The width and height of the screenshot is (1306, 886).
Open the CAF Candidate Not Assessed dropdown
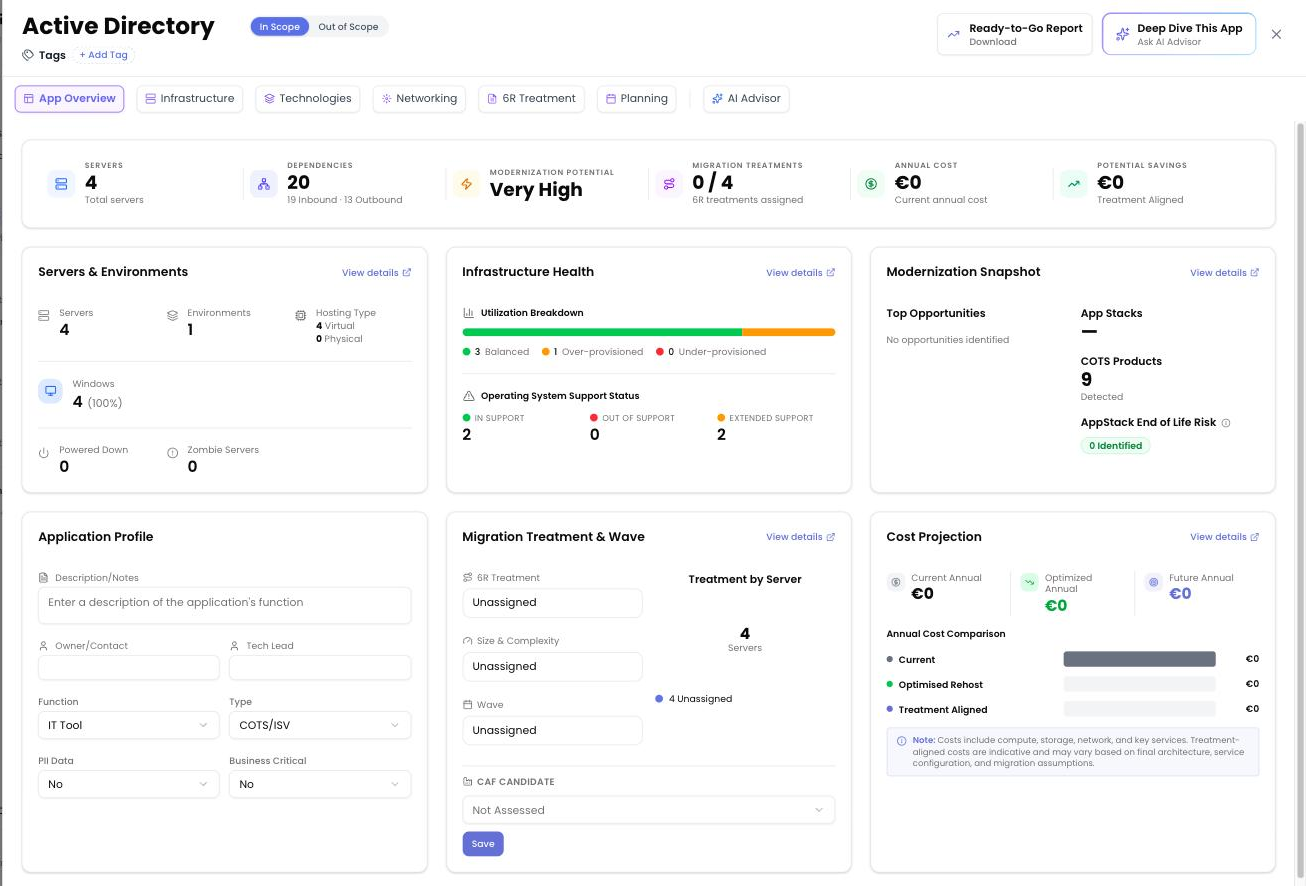[648, 810]
